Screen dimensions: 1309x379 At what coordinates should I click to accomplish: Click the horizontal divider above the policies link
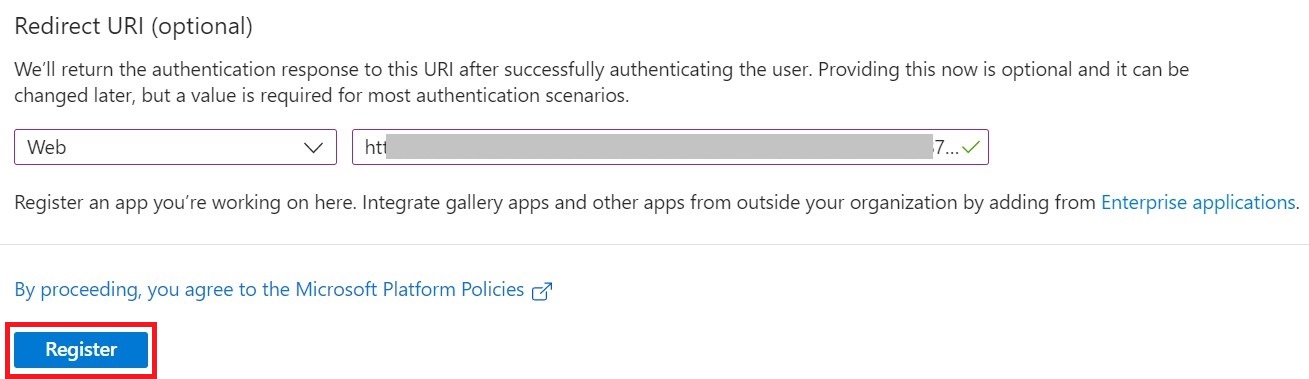coord(654,243)
